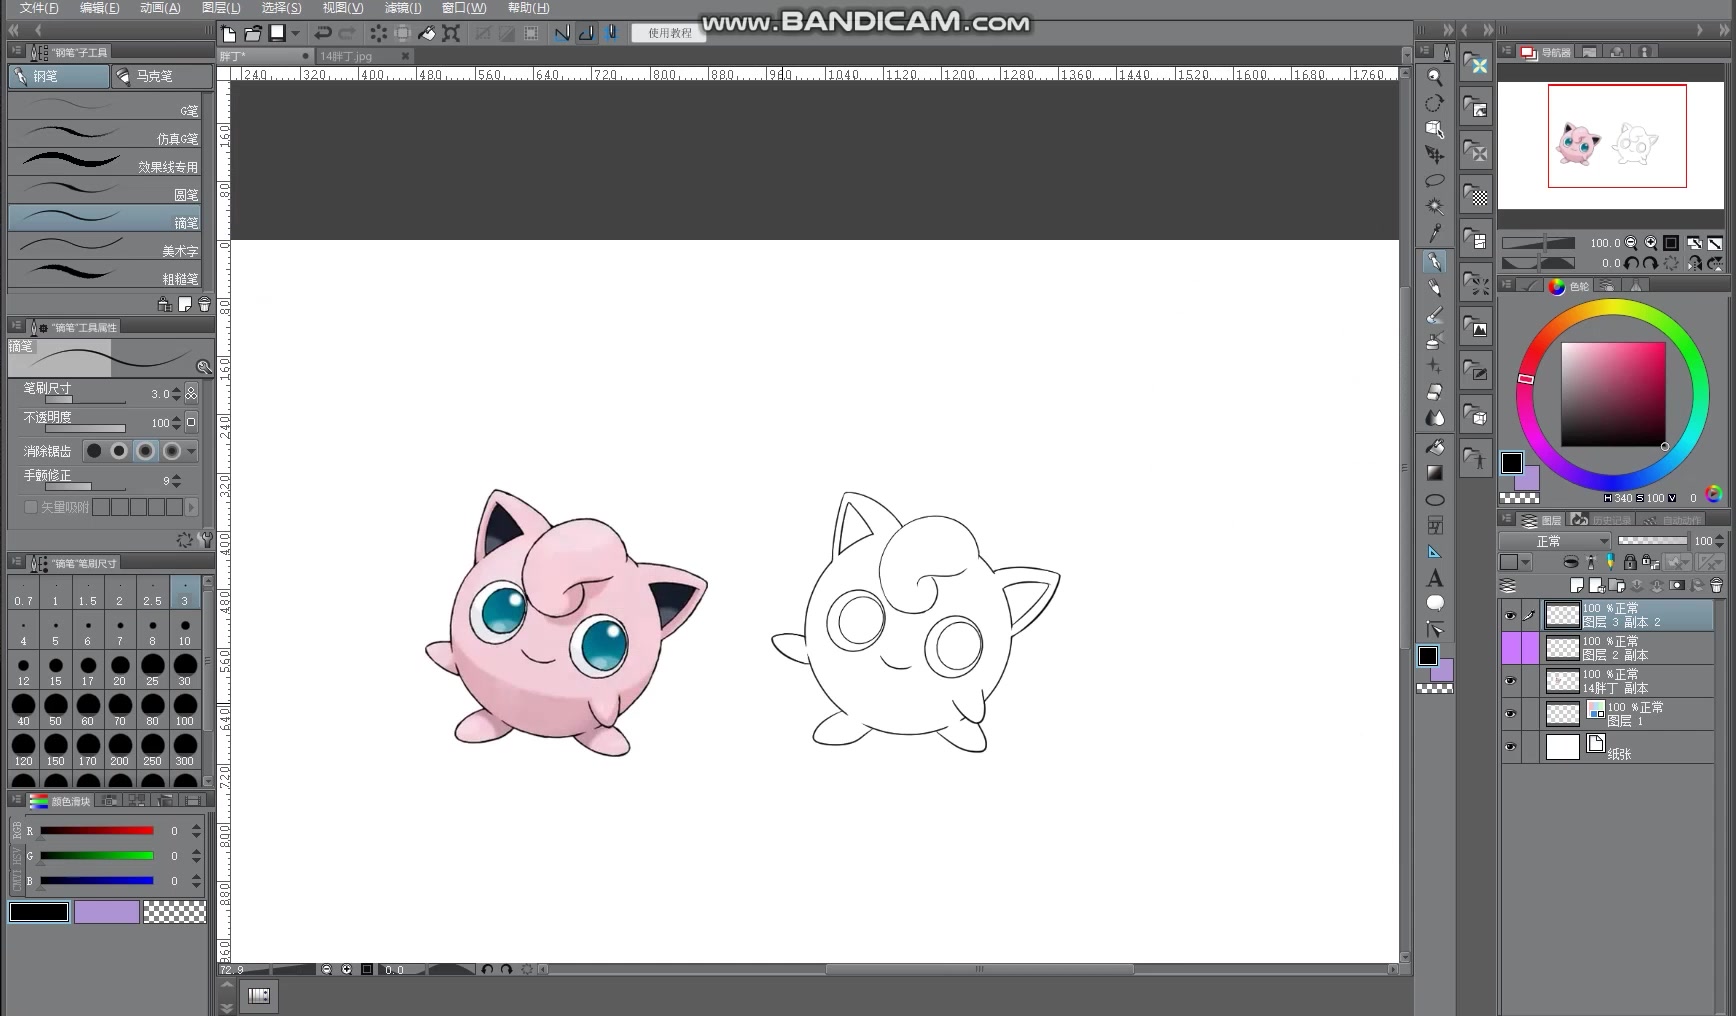Select the Brush tool
Screen dimensions: 1736x1016
pos(1434,315)
